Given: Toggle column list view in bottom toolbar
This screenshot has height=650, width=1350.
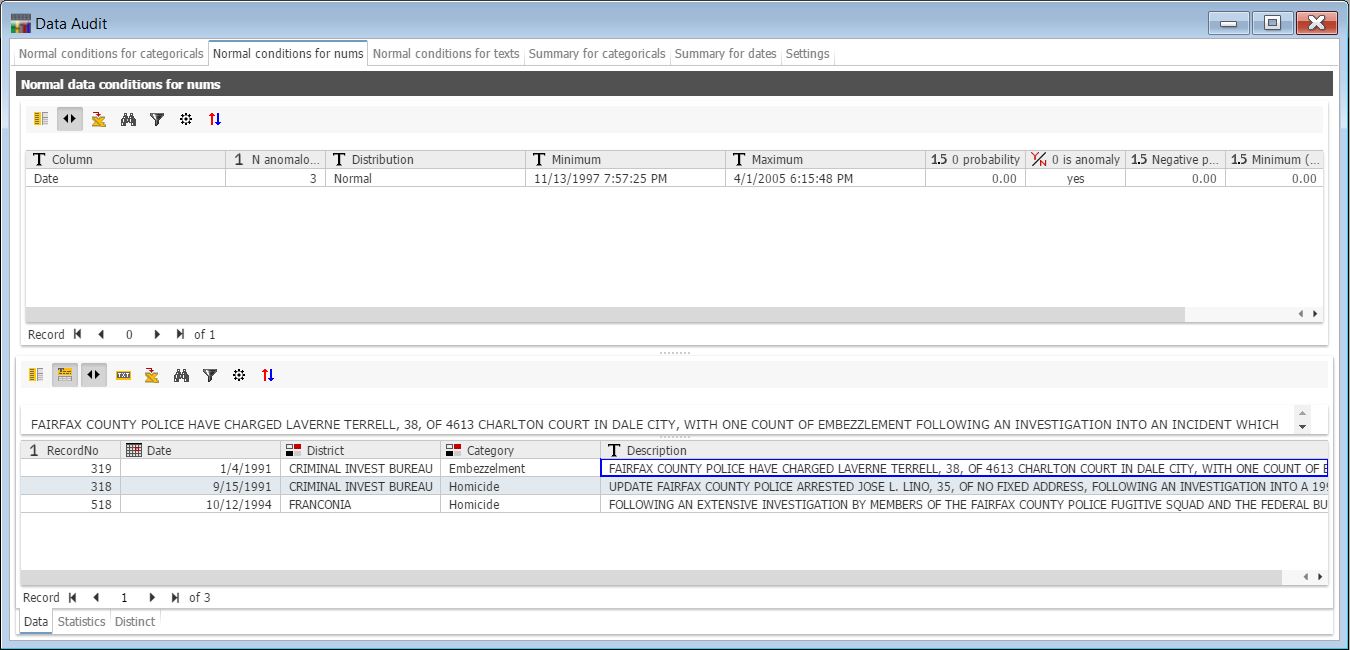Looking at the screenshot, I should point(35,375).
